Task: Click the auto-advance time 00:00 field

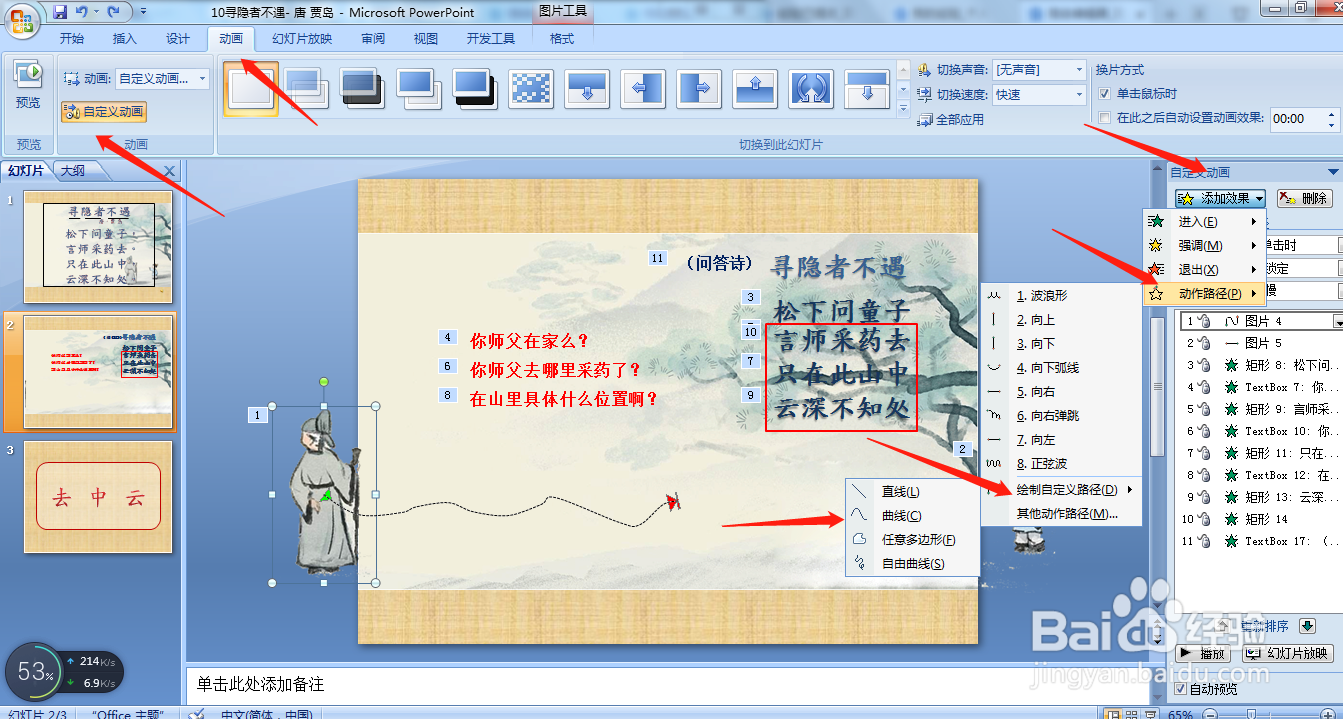Action: tap(1296, 118)
